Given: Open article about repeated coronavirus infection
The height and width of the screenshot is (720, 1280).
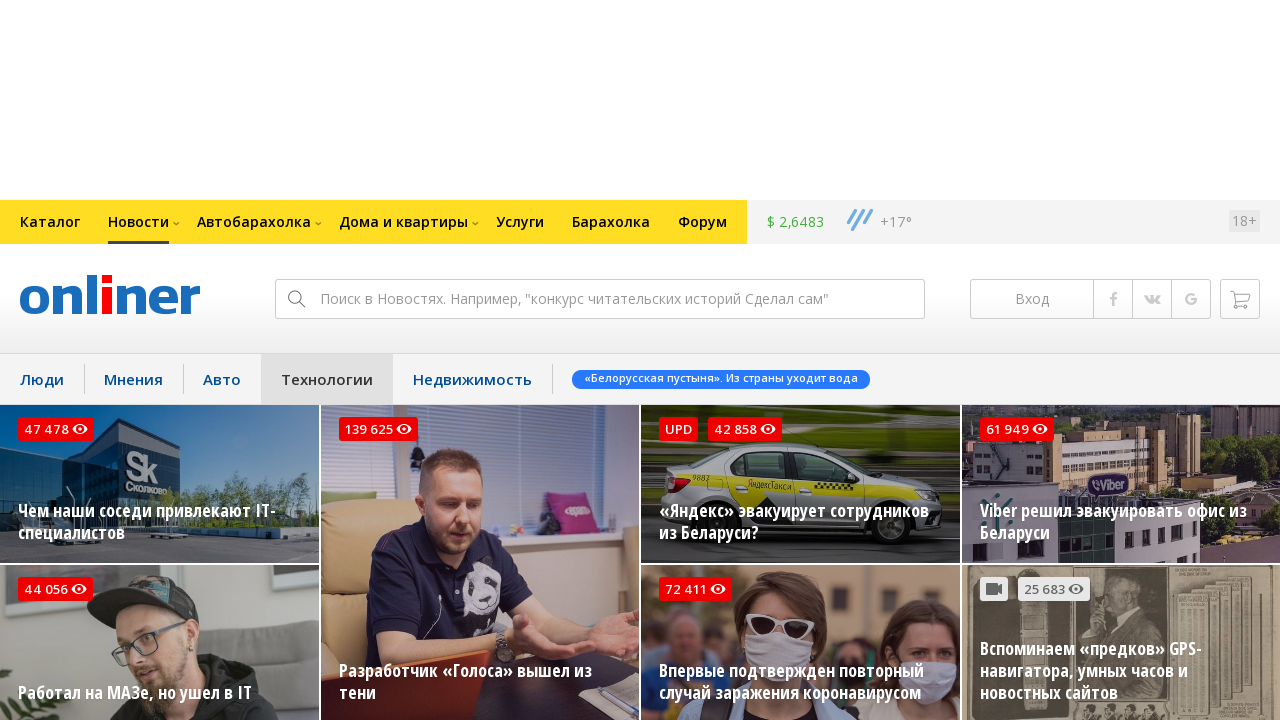Looking at the screenshot, I should 791,682.
